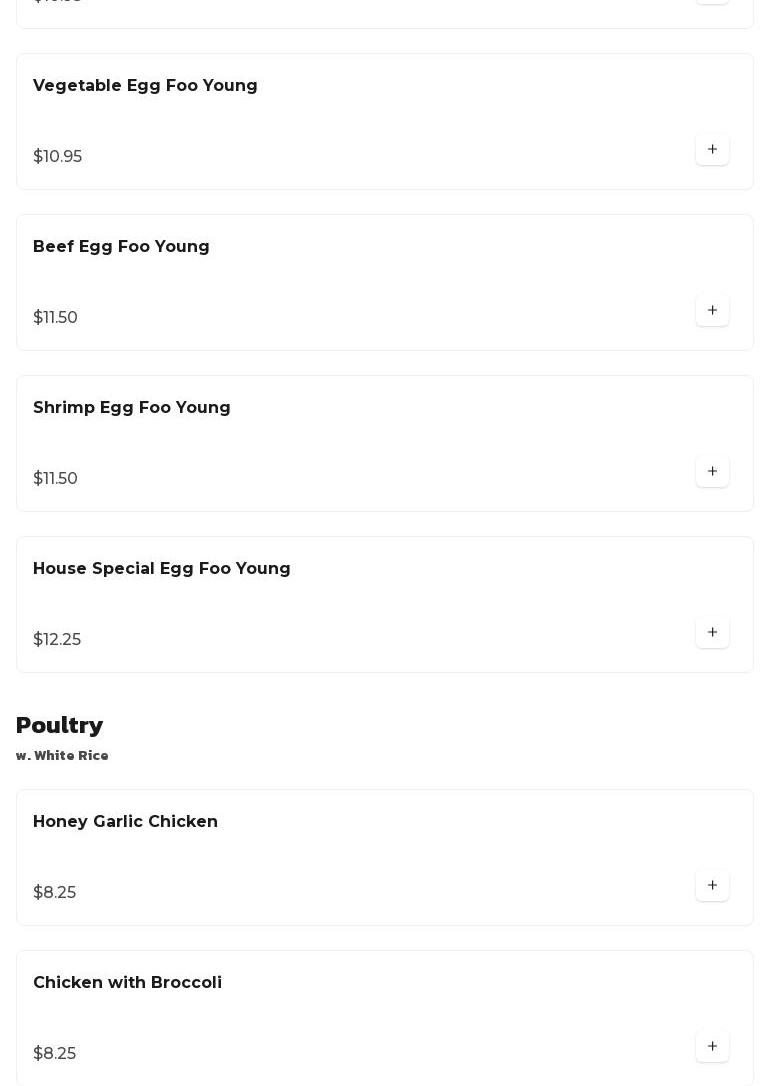Add Vegetable Egg Foo Young to cart

click(x=712, y=150)
